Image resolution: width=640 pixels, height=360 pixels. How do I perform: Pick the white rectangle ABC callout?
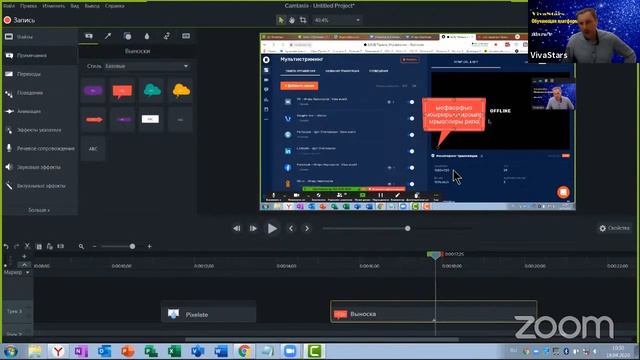(151, 119)
